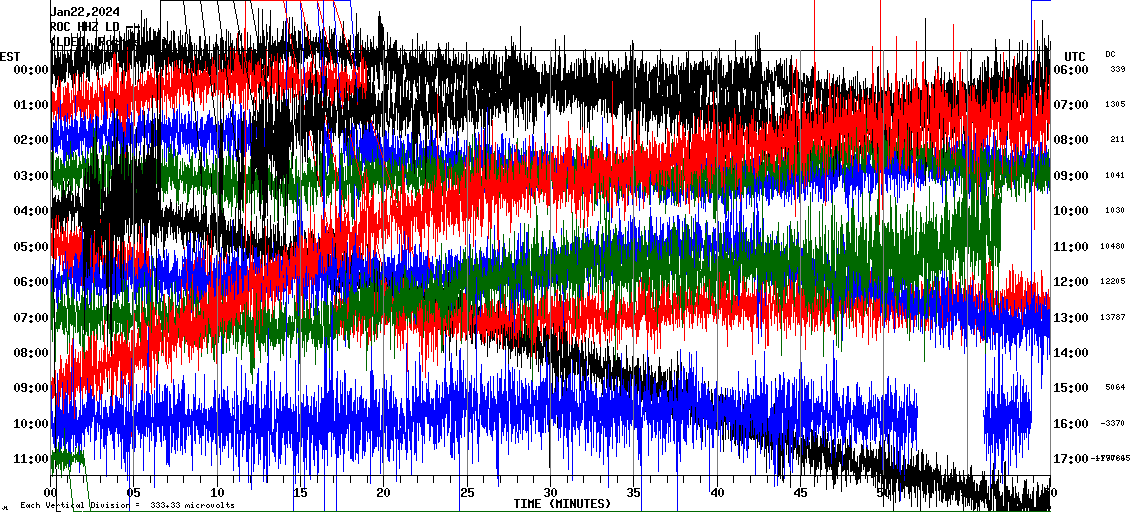The height and width of the screenshot is (519, 1130).
Task: Select the 11:00 EST row label
Action: click(x=31, y=459)
